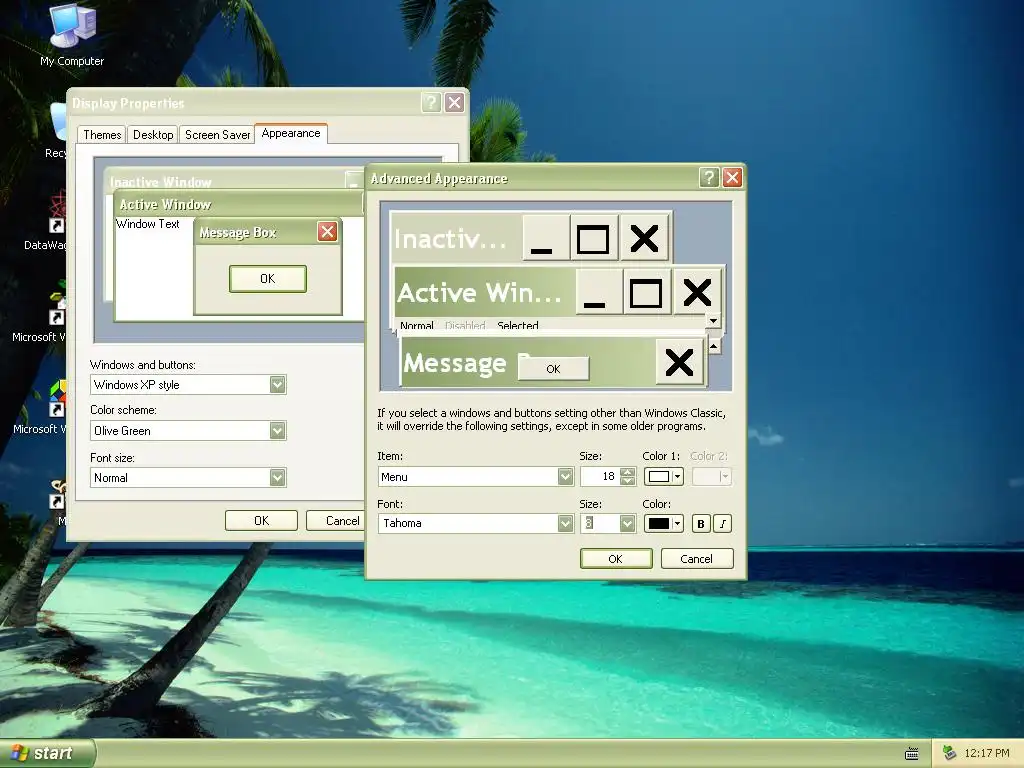1024x768 pixels.
Task: Click Active Window title in Display Properties preview
Action: (x=165, y=204)
